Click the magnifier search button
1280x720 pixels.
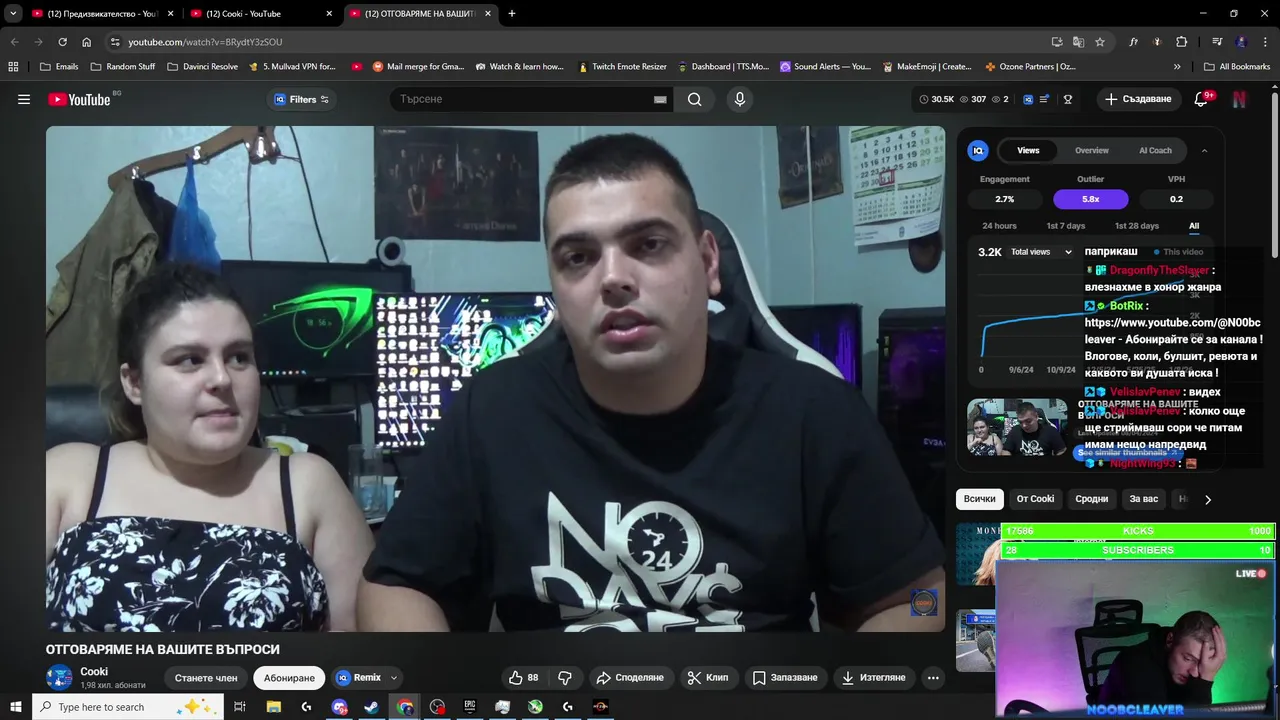[694, 99]
